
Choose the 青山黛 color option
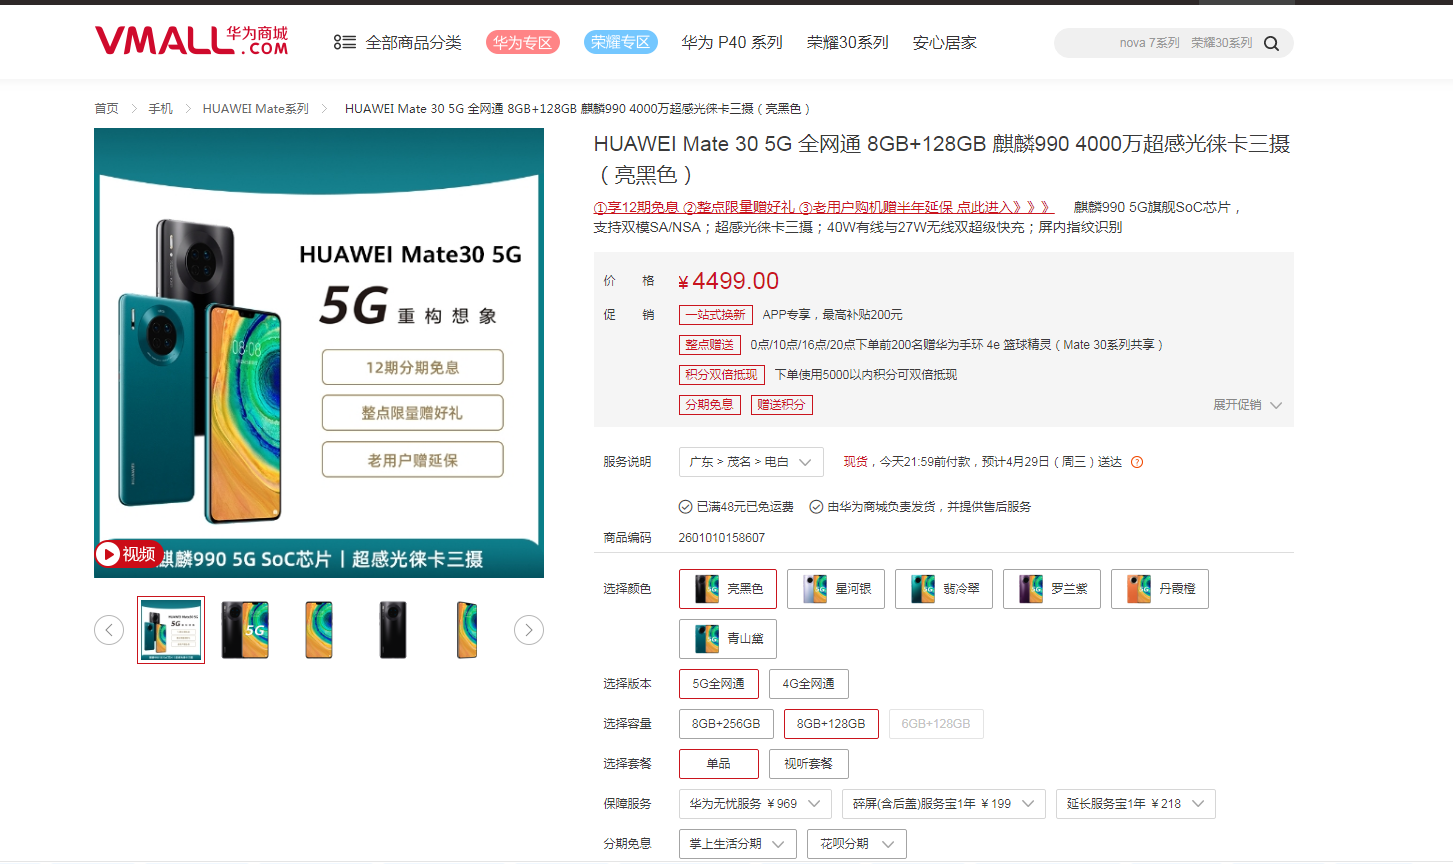[x=728, y=639]
